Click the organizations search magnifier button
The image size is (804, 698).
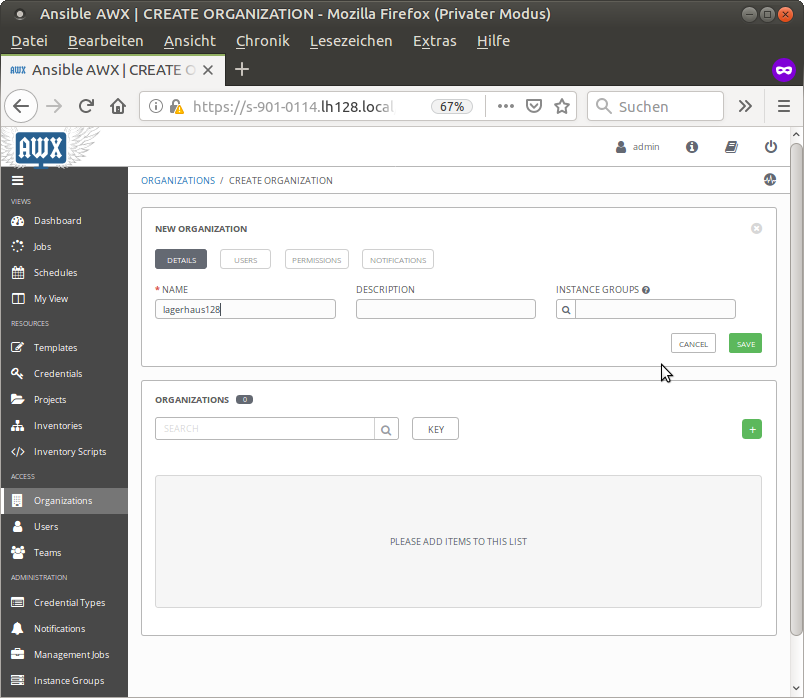tap(386, 429)
